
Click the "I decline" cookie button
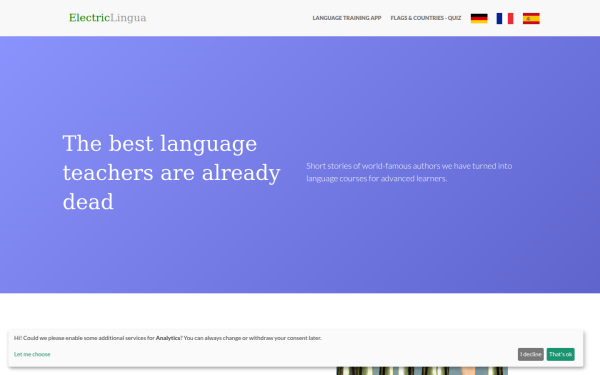[531, 354]
